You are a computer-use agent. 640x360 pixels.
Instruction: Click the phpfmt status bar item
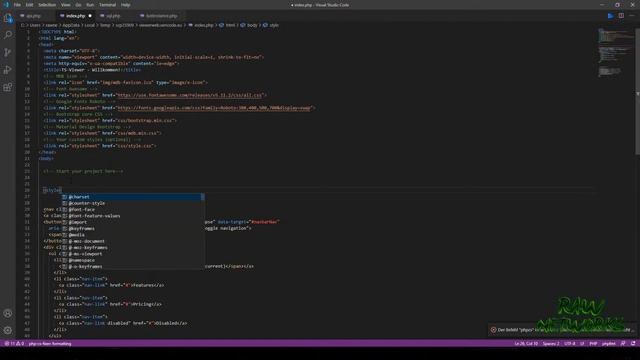[608, 344]
